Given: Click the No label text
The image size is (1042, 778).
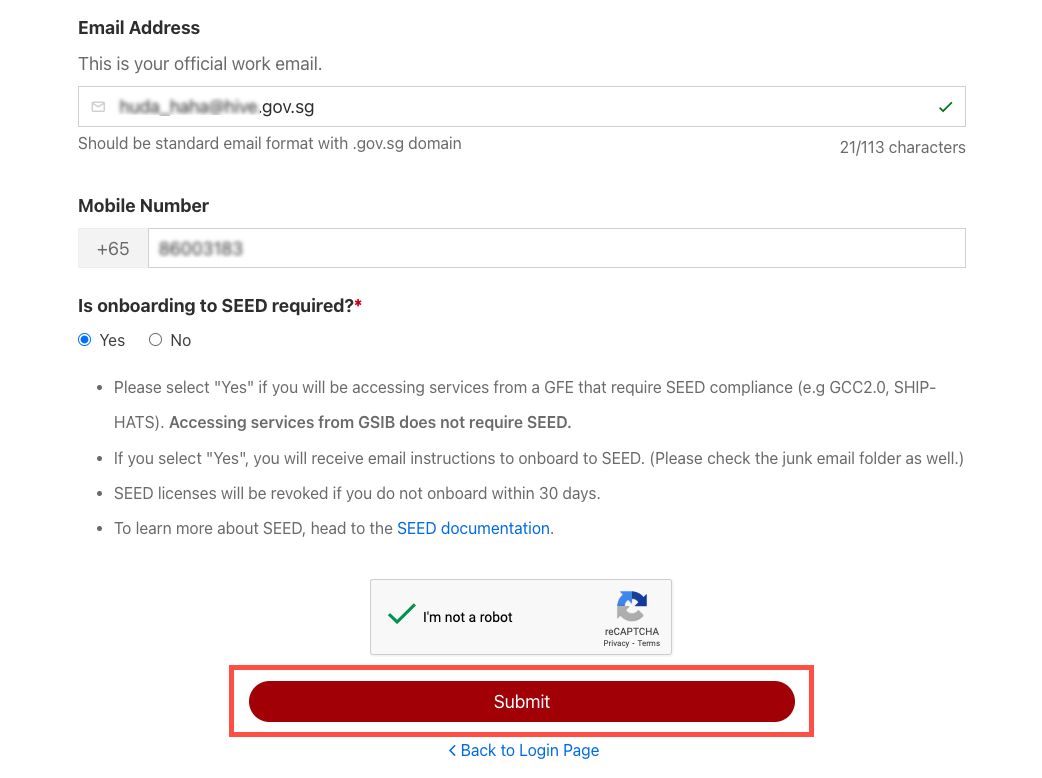Looking at the screenshot, I should click(181, 341).
